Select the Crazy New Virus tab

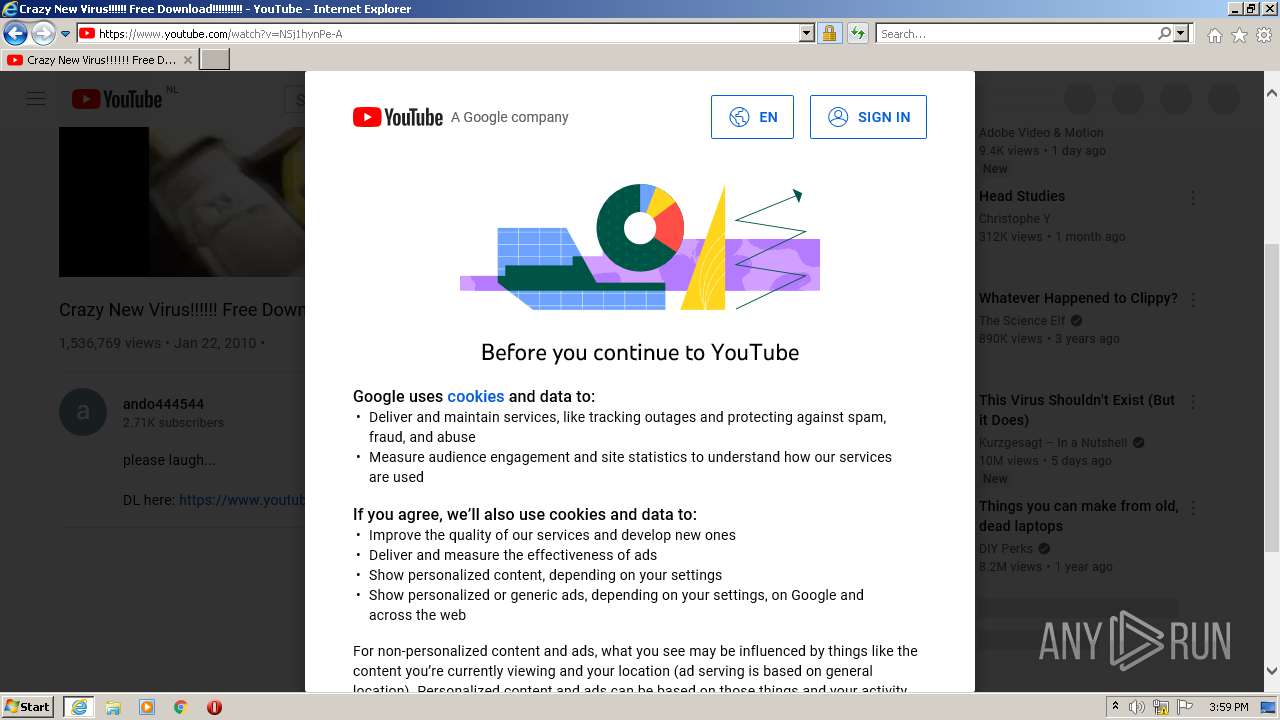pos(99,60)
